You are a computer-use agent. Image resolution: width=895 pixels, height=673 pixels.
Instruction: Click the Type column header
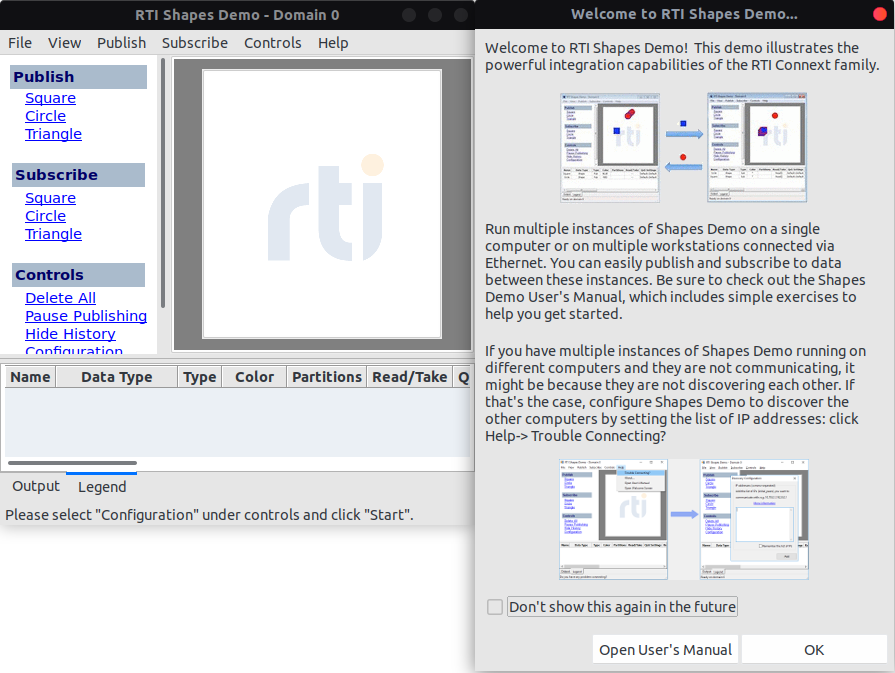(x=200, y=377)
